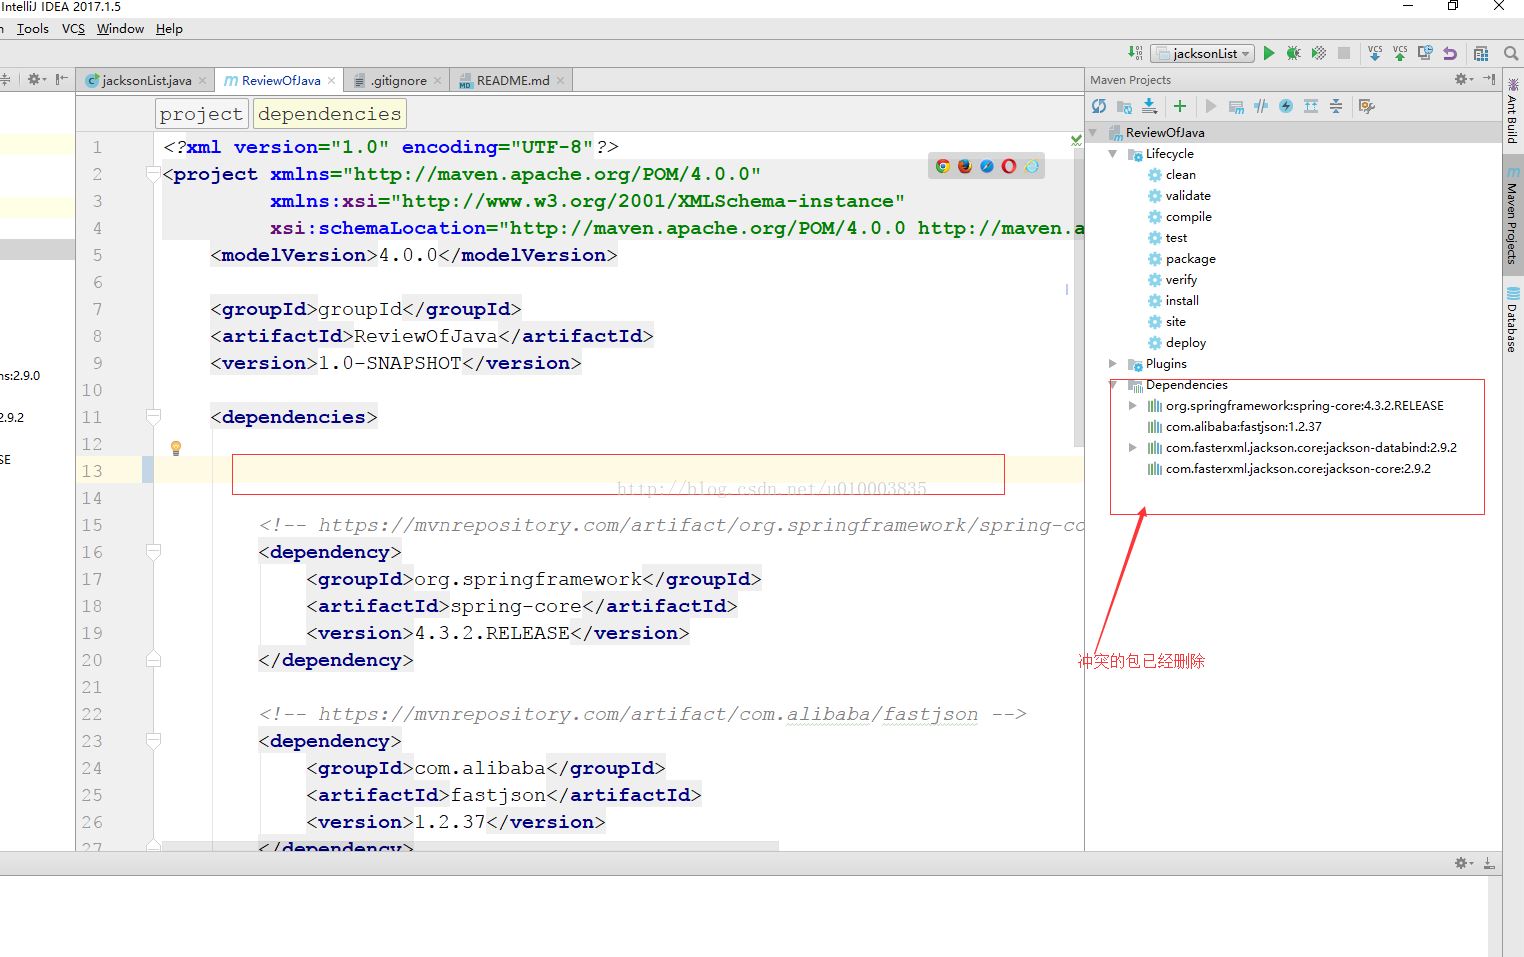
Task: Toggle Maven offline mode
Action: click(1261, 106)
